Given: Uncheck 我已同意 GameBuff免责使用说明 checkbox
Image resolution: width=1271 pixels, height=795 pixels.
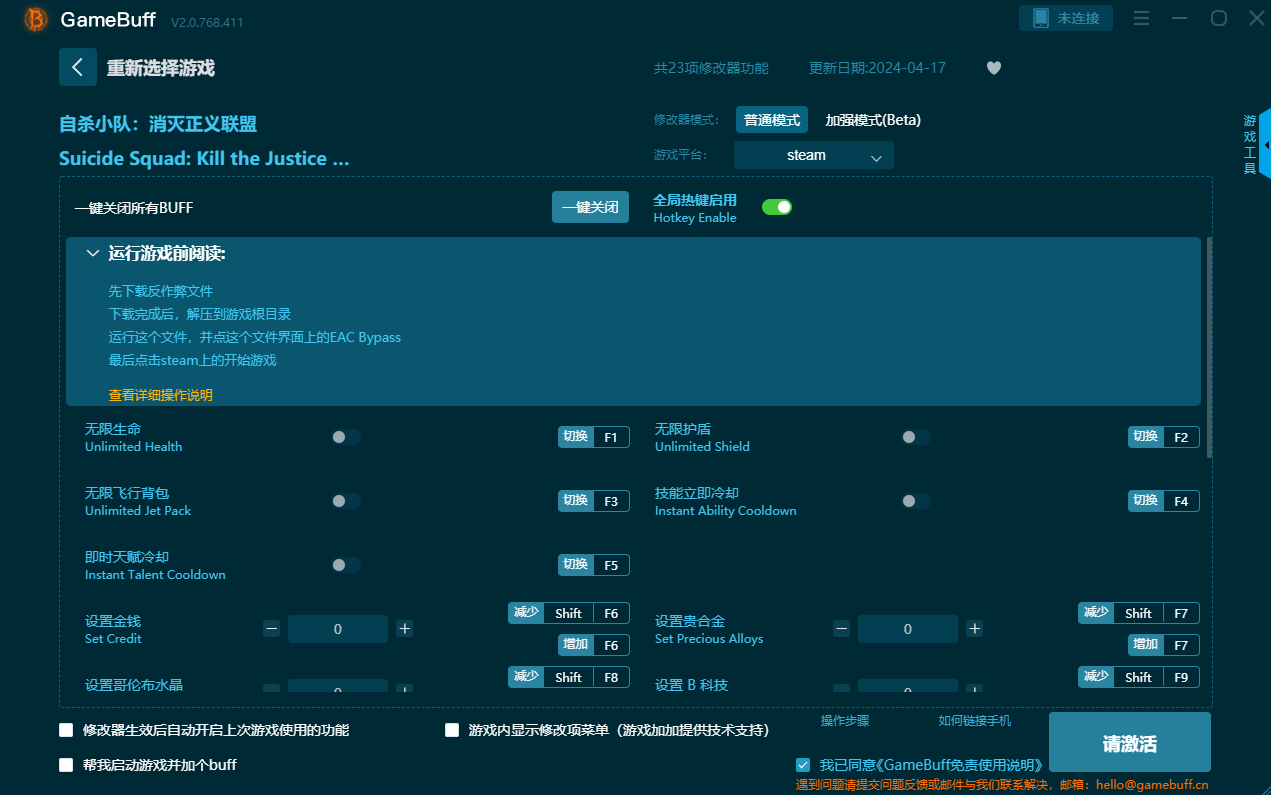Looking at the screenshot, I should (x=803, y=765).
